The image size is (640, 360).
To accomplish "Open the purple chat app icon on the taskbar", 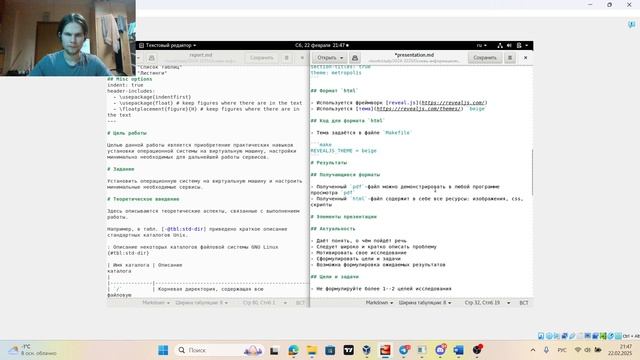I will click(x=440, y=350).
